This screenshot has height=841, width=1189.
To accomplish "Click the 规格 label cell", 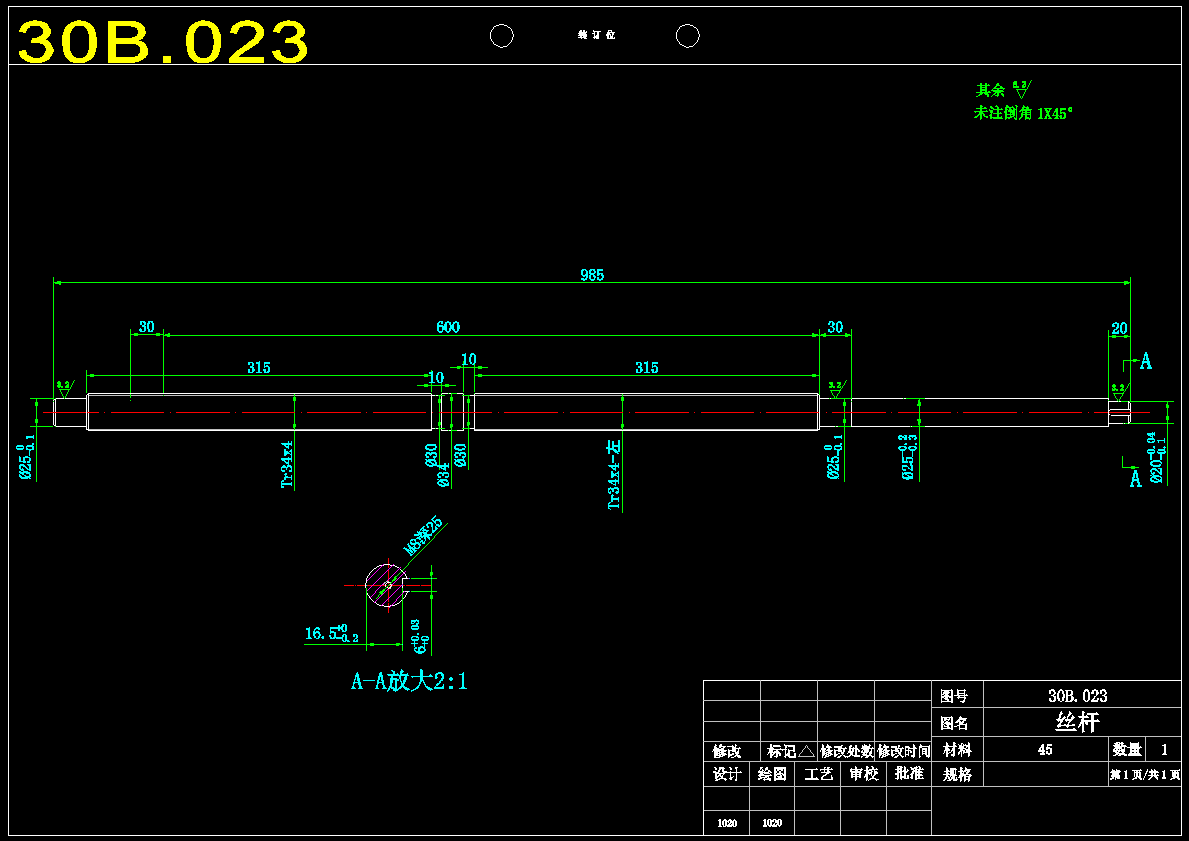I will click(957, 774).
